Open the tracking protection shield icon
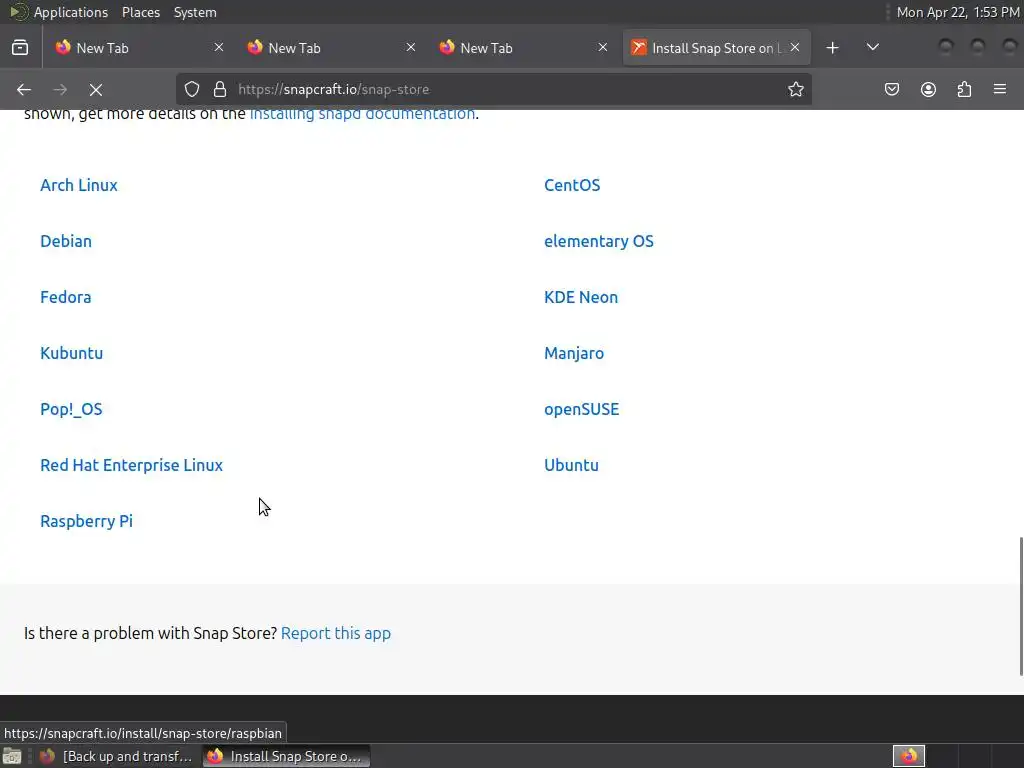Viewport: 1024px width, 768px height. (191, 89)
